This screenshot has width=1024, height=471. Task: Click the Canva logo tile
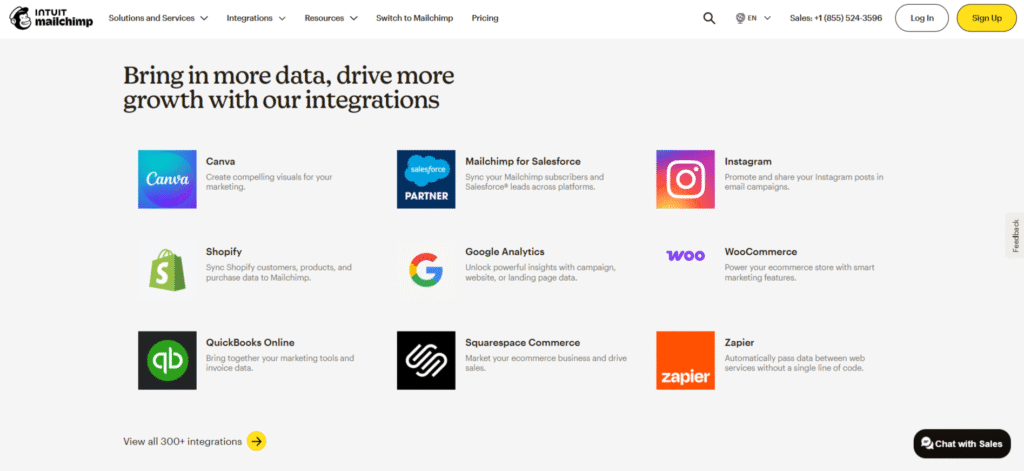coord(167,179)
